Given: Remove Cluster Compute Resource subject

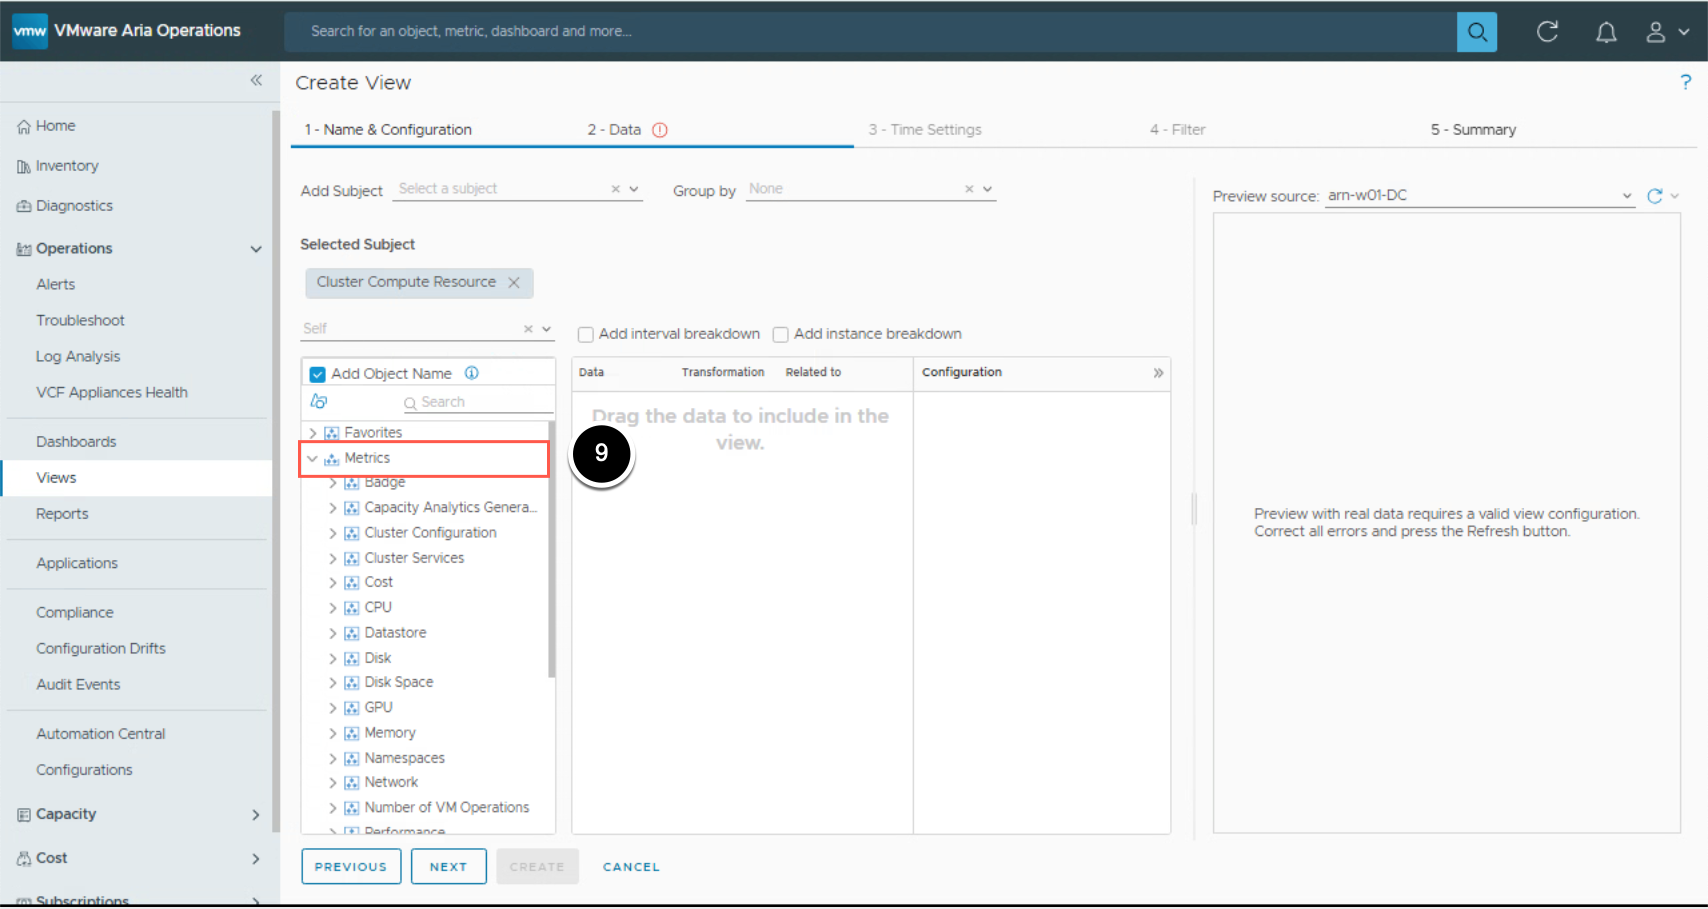Looking at the screenshot, I should 514,283.
